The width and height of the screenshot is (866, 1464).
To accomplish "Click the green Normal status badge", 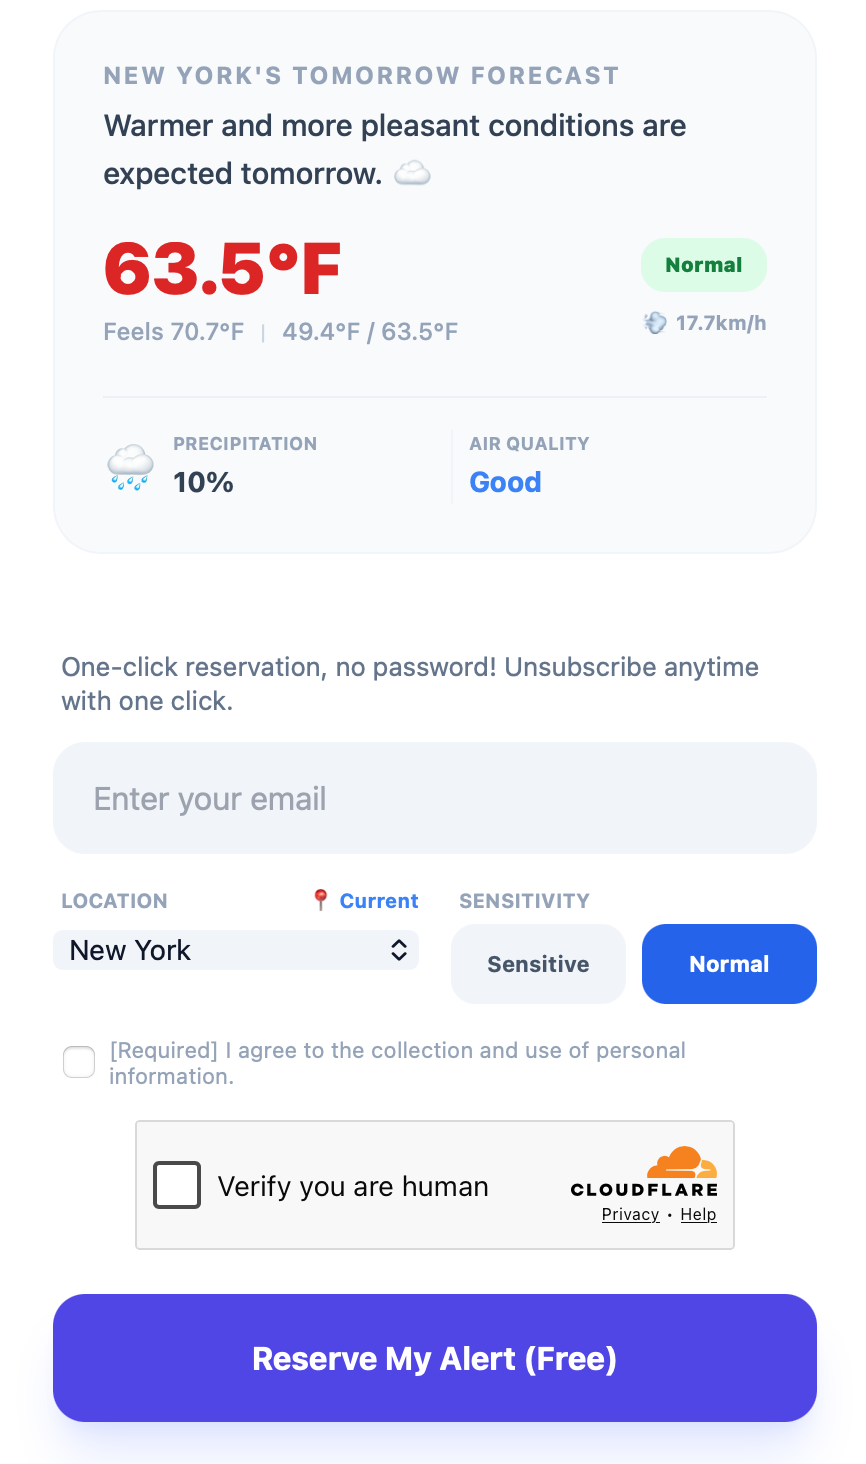I will (x=704, y=265).
